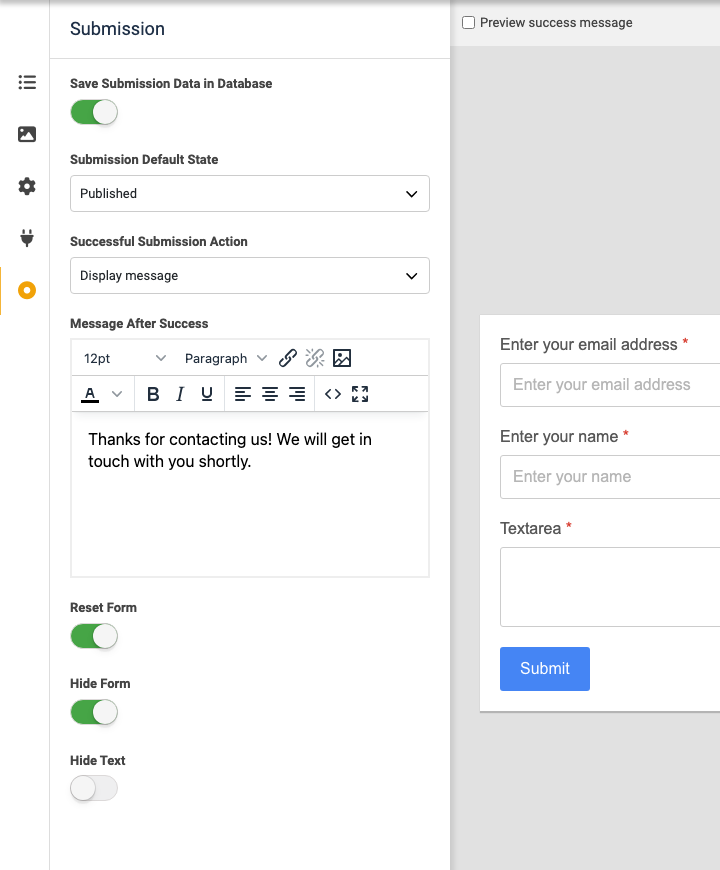Viewport: 720px width, 870px height.
Task: Enable the Hide Text switch
Action: [94, 788]
